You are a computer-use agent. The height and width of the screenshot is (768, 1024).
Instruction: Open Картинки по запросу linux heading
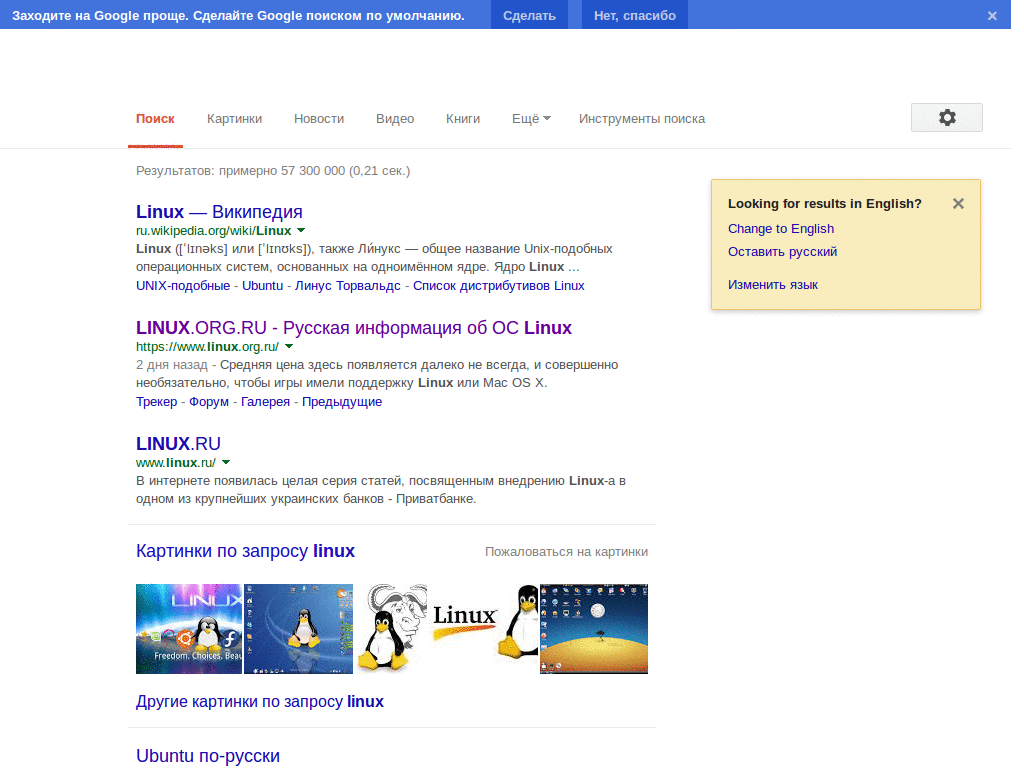click(x=246, y=551)
